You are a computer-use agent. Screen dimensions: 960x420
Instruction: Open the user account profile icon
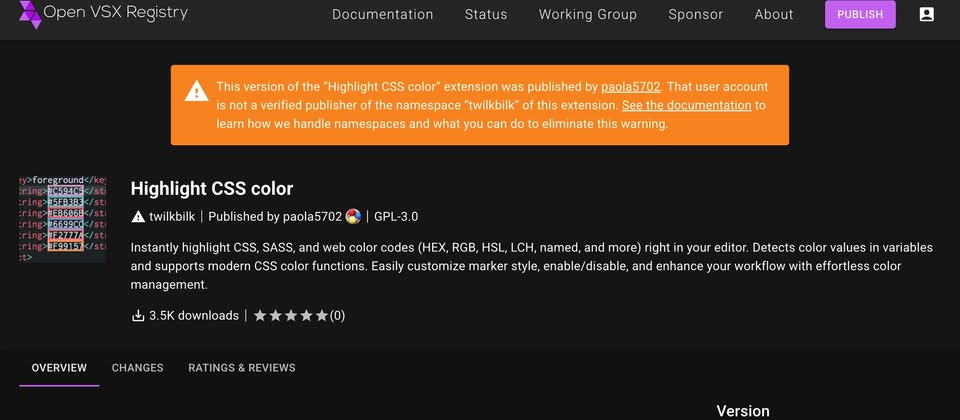(926, 14)
